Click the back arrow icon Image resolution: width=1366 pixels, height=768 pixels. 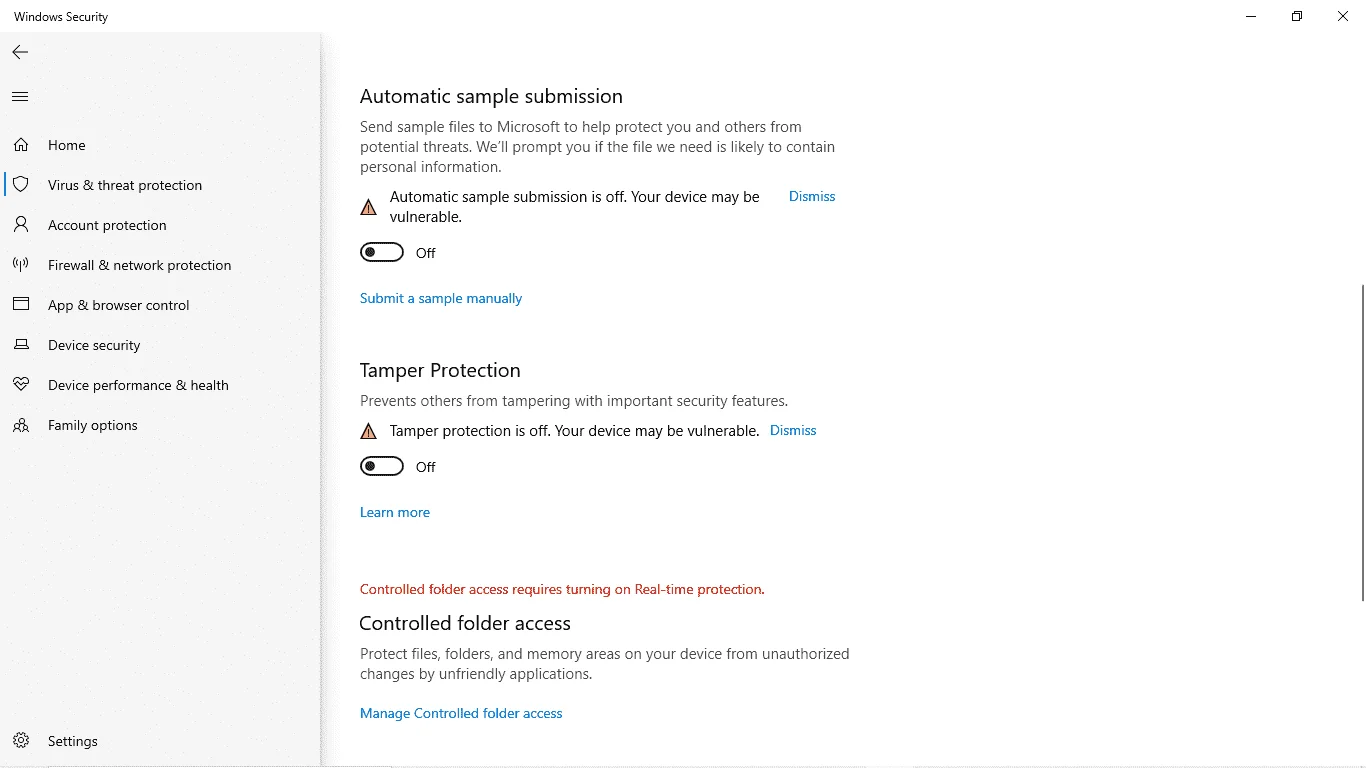(x=20, y=52)
